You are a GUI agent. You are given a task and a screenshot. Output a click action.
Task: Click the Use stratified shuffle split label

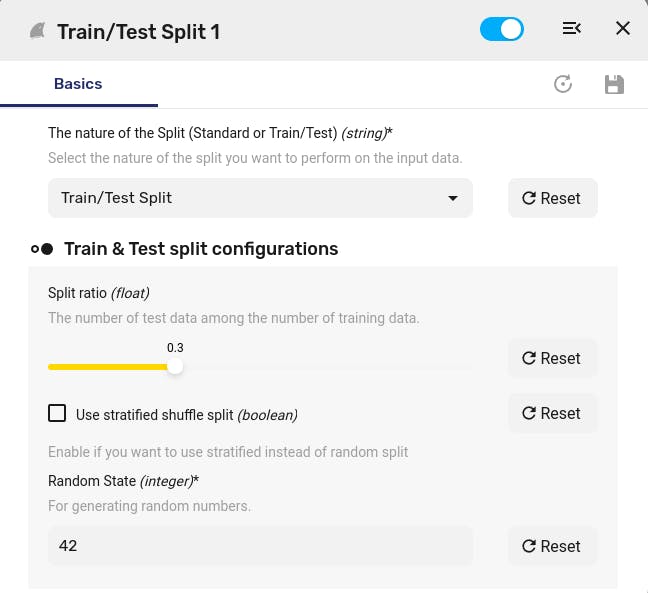(187, 415)
